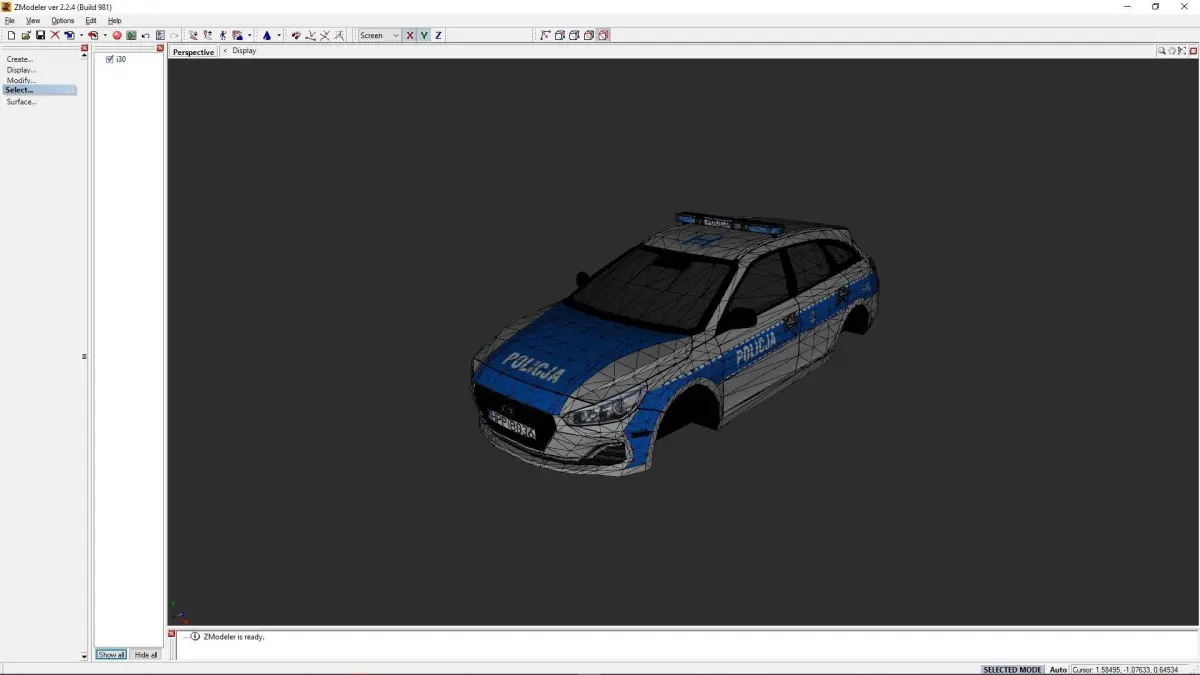Open the Edit menu
The width and height of the screenshot is (1200, 675).
pos(91,20)
